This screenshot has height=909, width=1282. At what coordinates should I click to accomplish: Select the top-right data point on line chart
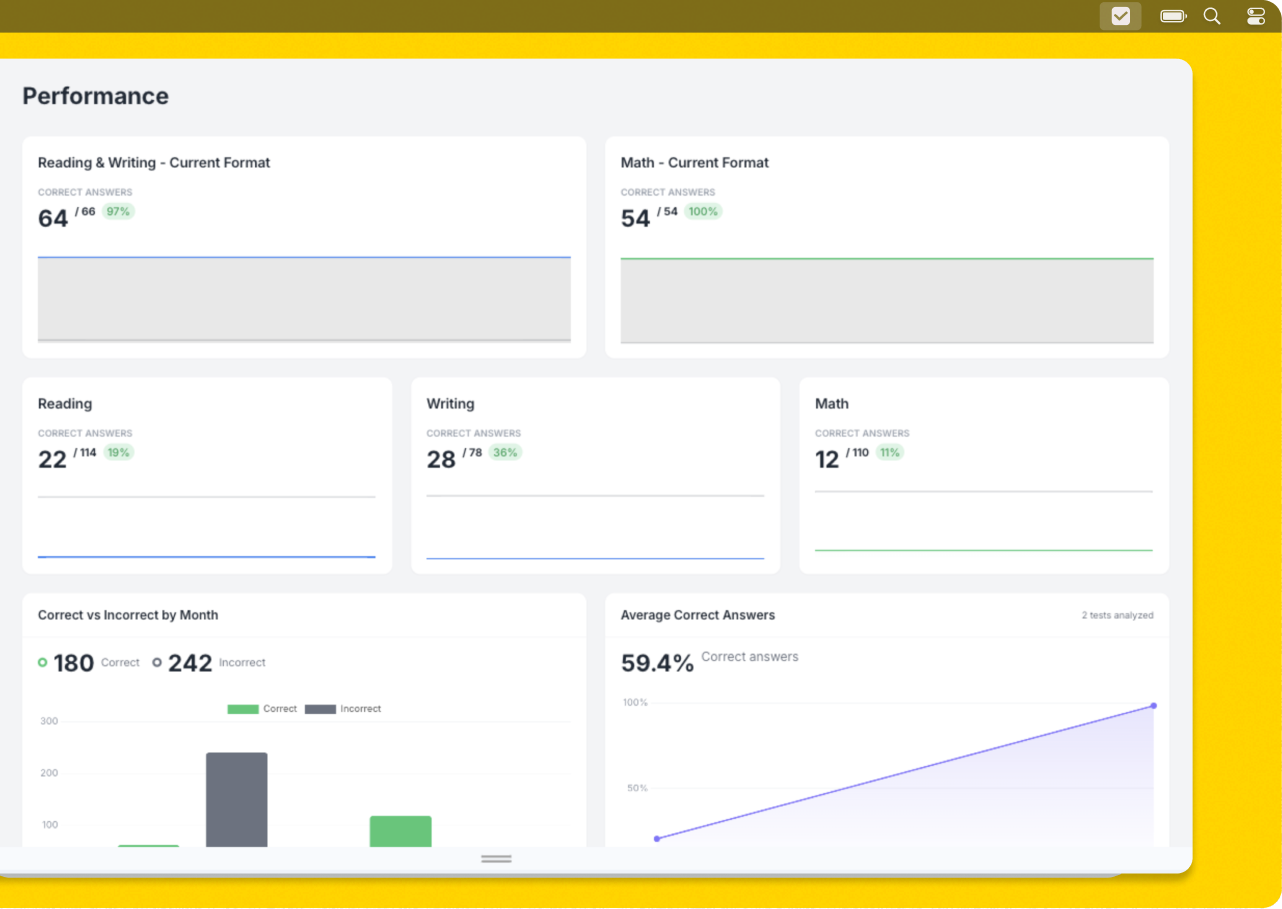click(x=1153, y=706)
